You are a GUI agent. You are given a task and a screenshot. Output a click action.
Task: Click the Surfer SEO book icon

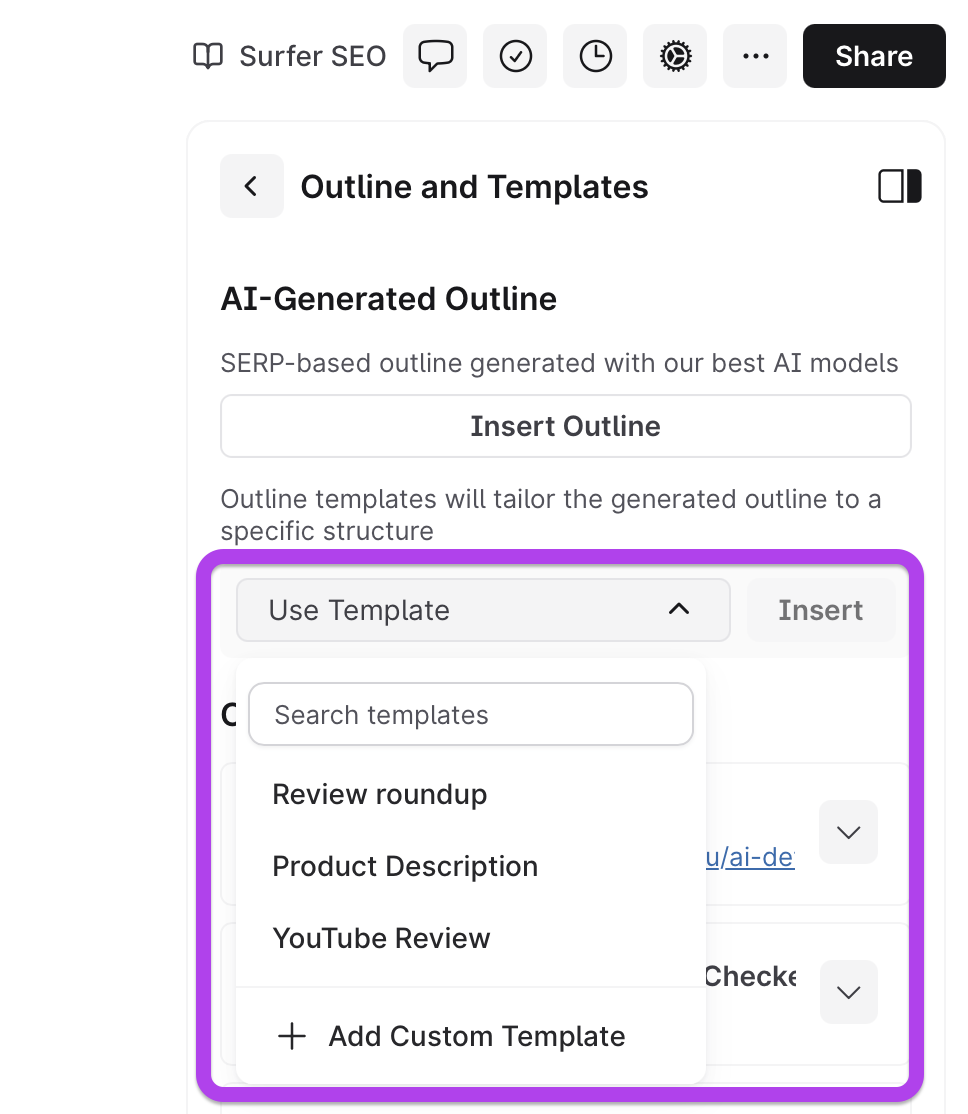coord(208,56)
